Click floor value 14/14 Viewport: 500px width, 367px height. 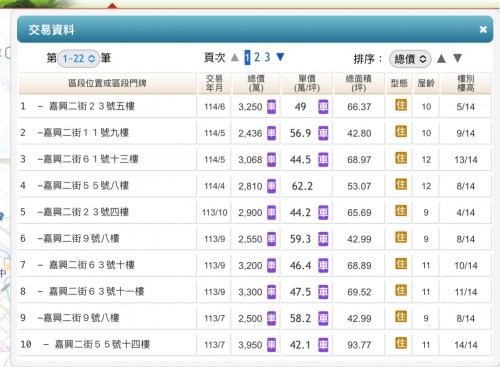pyautogui.click(x=466, y=345)
